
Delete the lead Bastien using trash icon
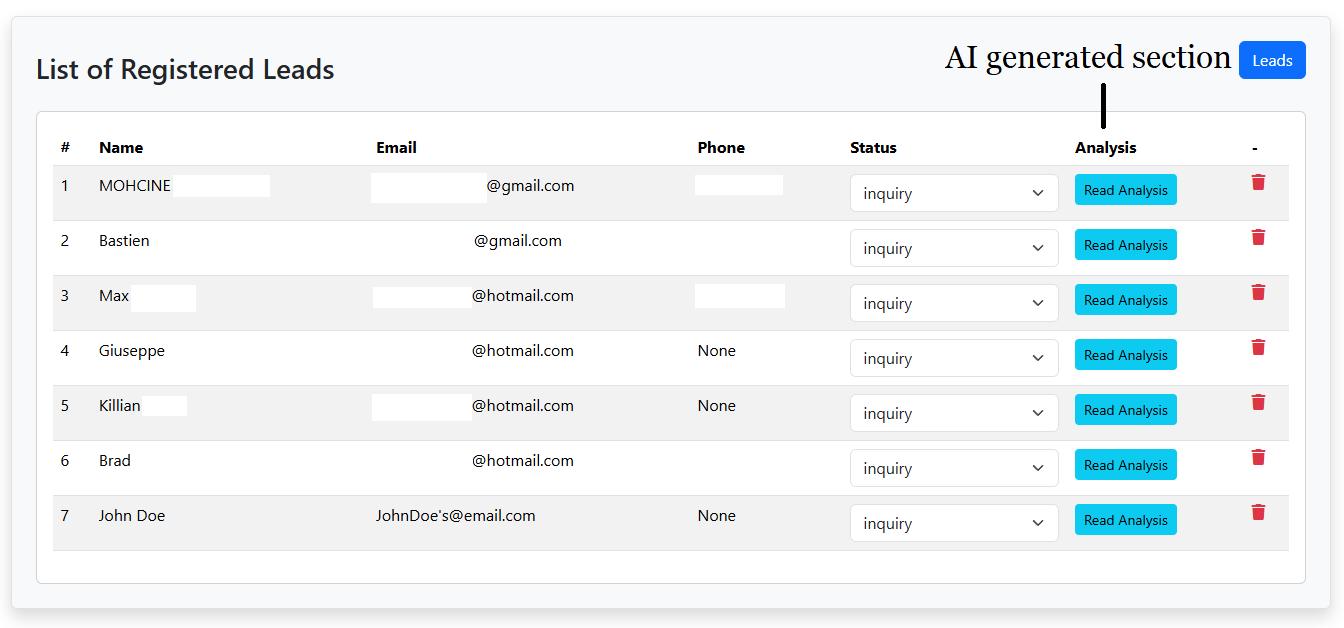1258,238
